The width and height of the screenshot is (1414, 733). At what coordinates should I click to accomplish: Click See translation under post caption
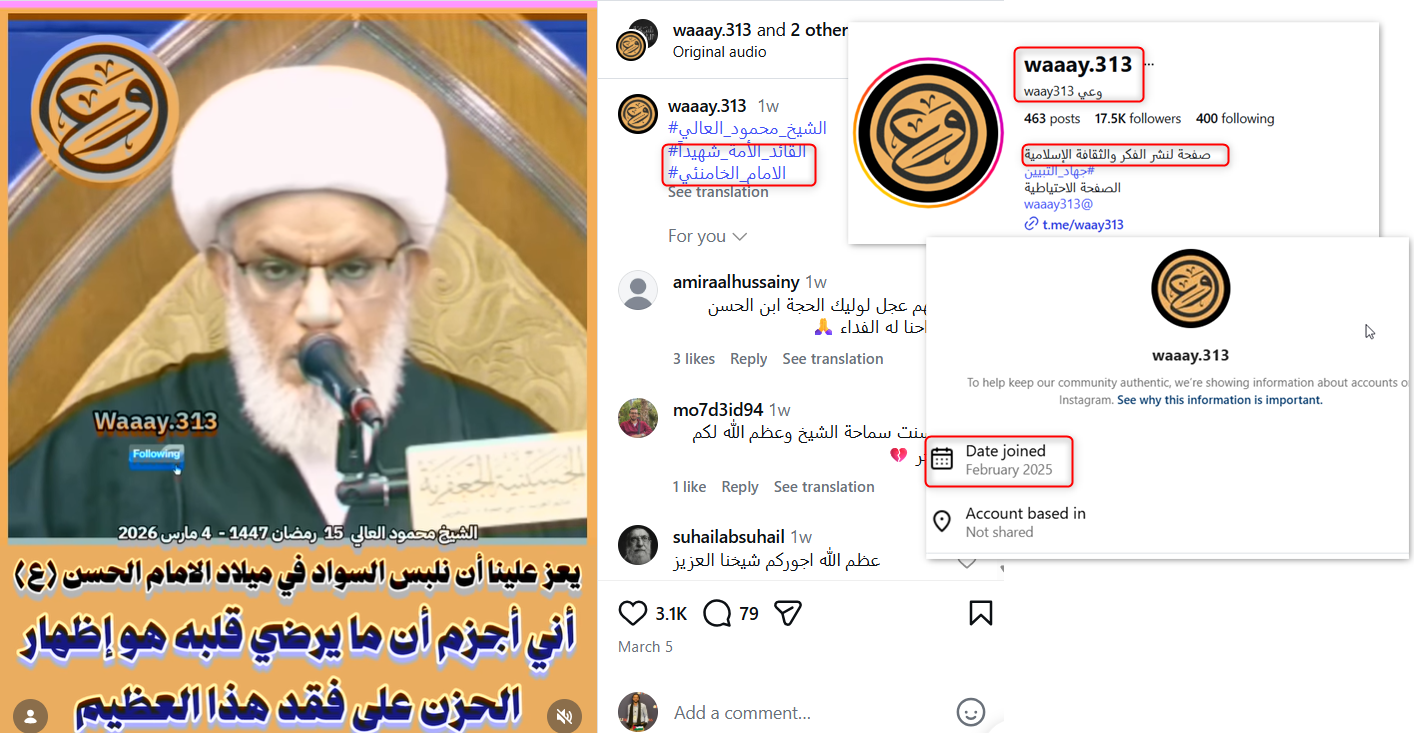tap(718, 192)
